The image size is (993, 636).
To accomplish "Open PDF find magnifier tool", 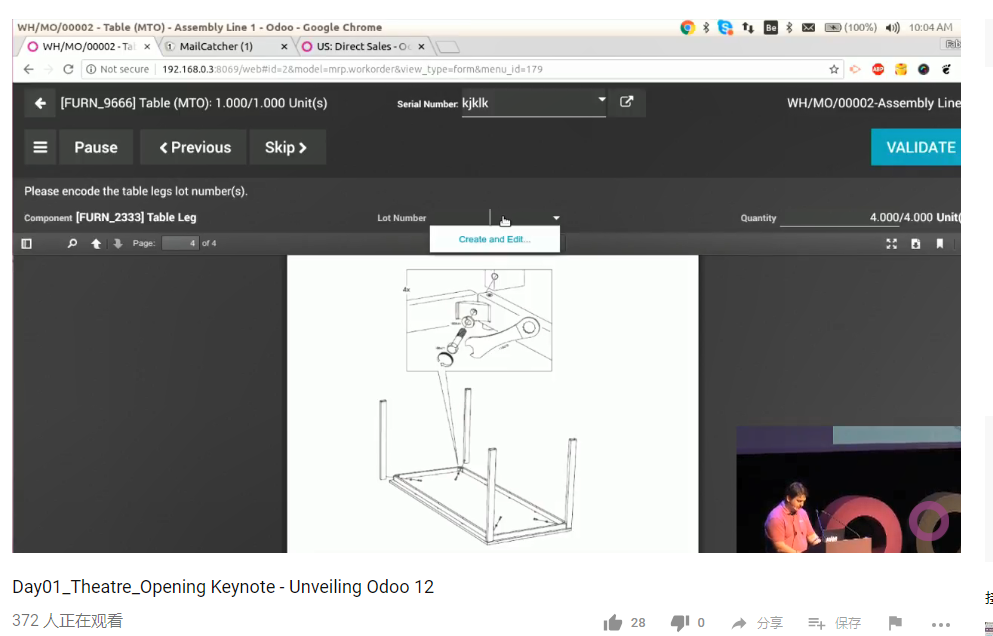I will tap(72, 243).
